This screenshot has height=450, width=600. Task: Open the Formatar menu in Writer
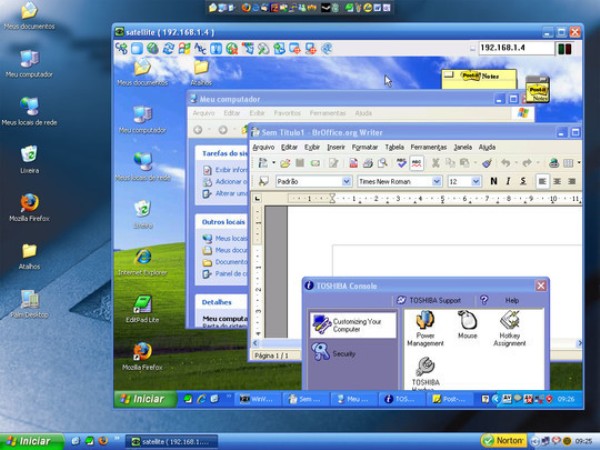coord(365,147)
